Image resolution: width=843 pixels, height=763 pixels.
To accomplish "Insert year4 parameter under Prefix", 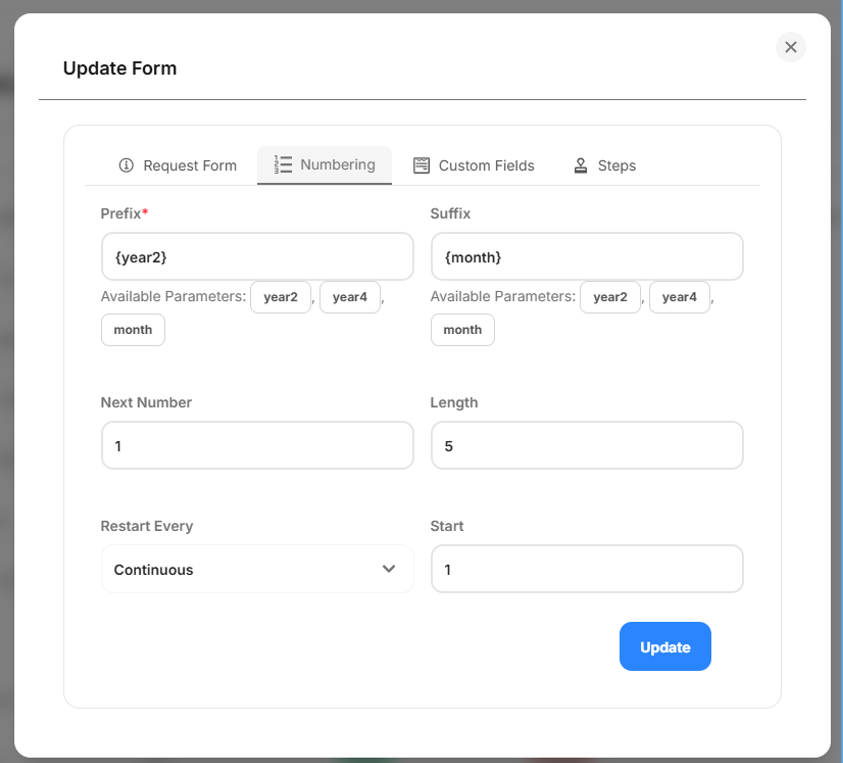I will tap(350, 297).
